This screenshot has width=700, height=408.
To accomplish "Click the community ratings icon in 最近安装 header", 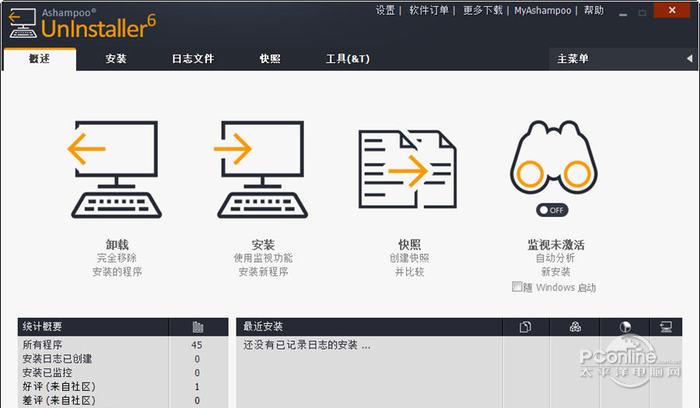I will (575, 327).
